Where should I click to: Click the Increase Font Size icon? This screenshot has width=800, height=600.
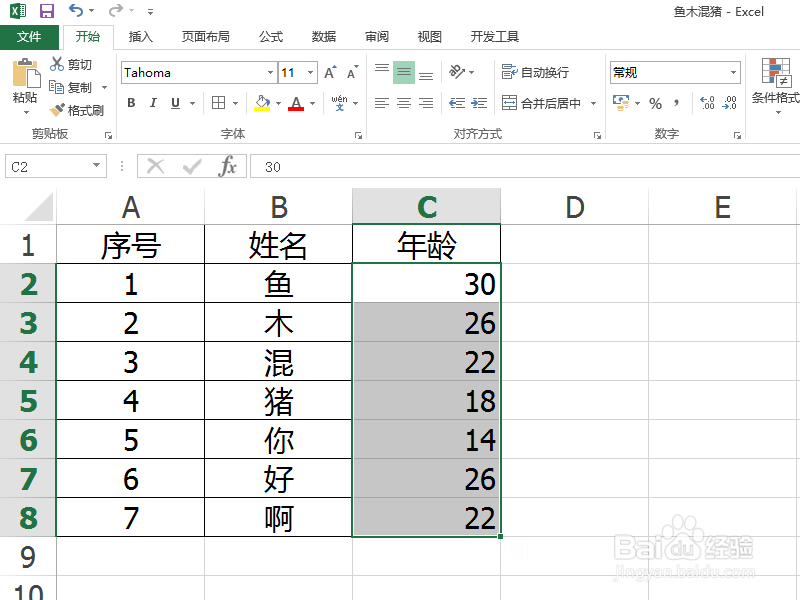331,71
